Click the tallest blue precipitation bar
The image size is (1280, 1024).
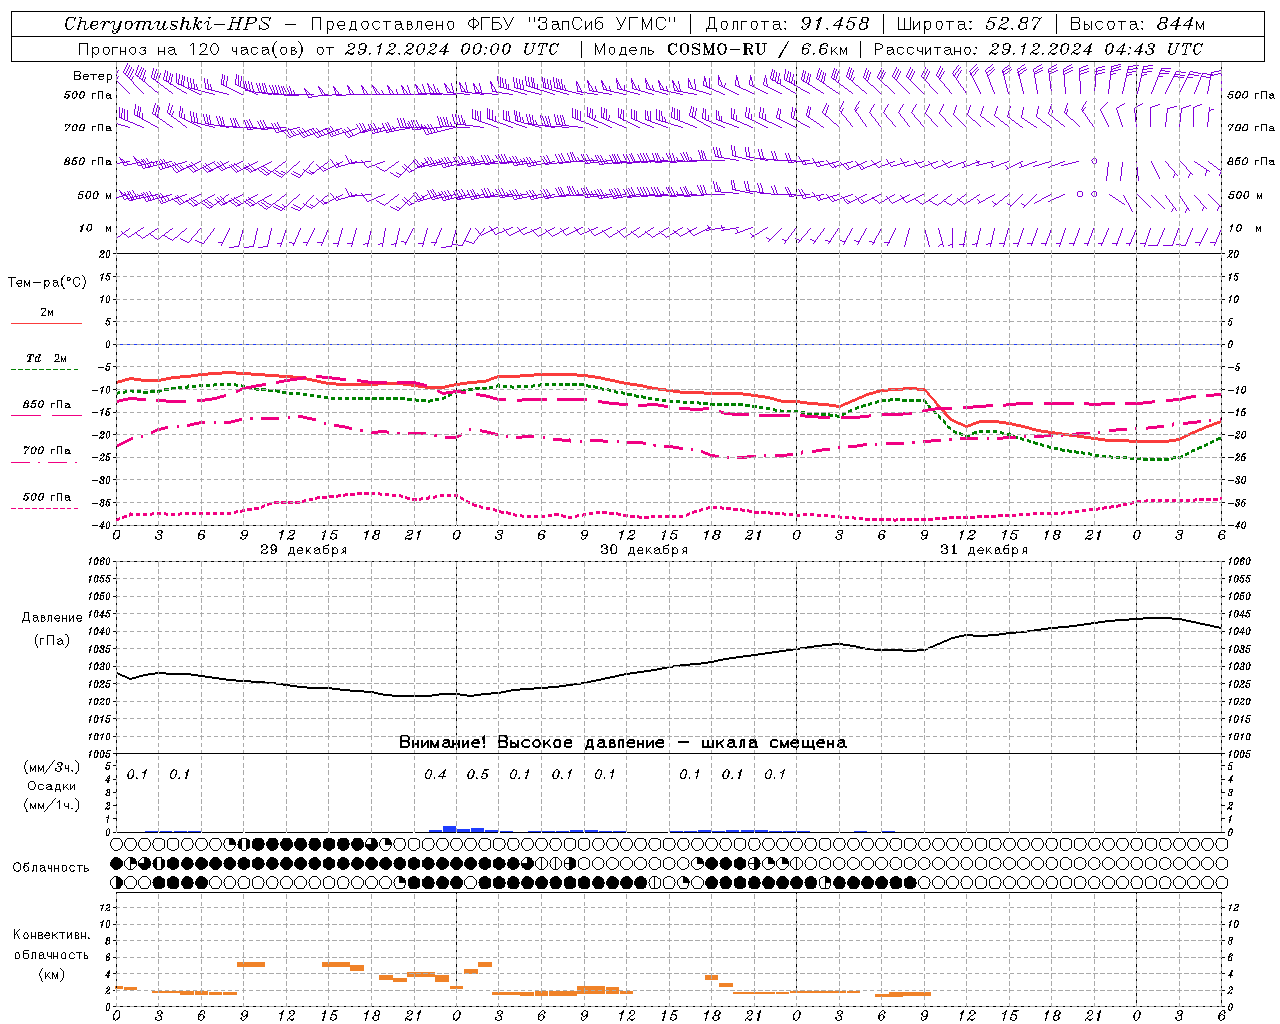[x=449, y=829]
